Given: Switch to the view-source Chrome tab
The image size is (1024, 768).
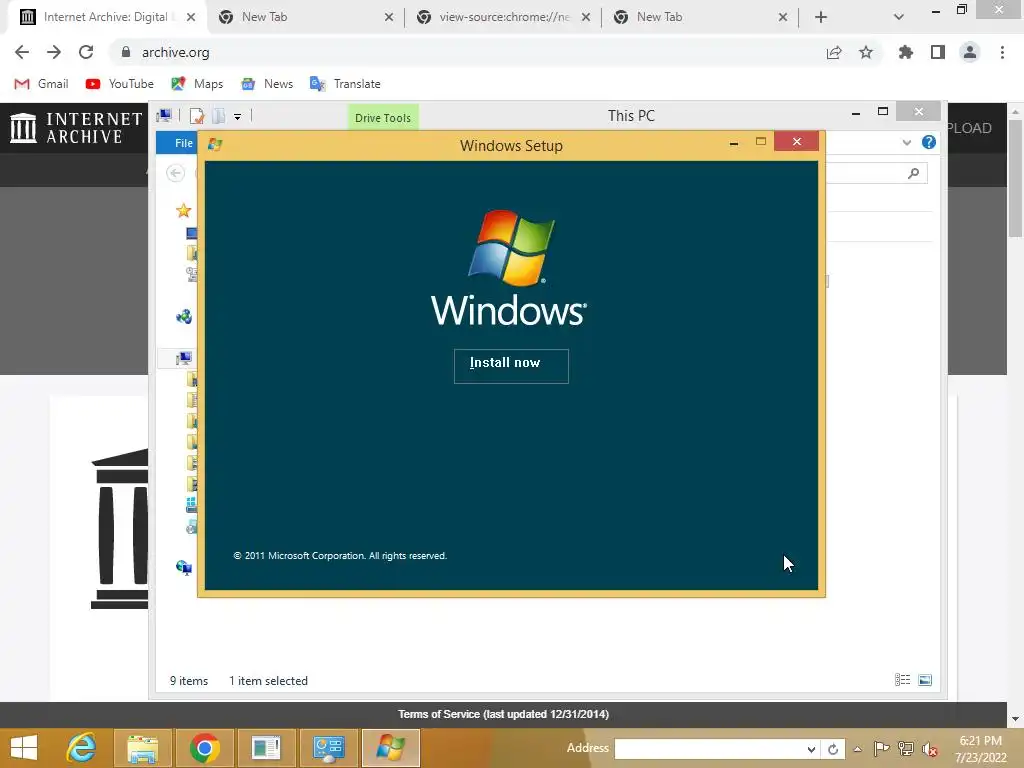Looking at the screenshot, I should [x=504, y=17].
